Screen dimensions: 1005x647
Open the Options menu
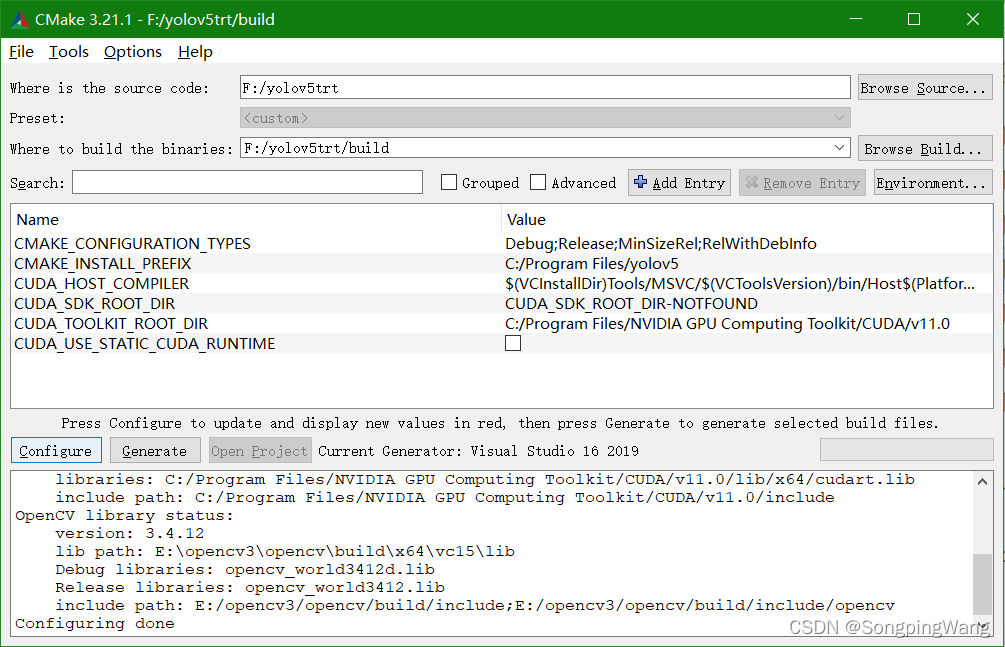pos(133,51)
